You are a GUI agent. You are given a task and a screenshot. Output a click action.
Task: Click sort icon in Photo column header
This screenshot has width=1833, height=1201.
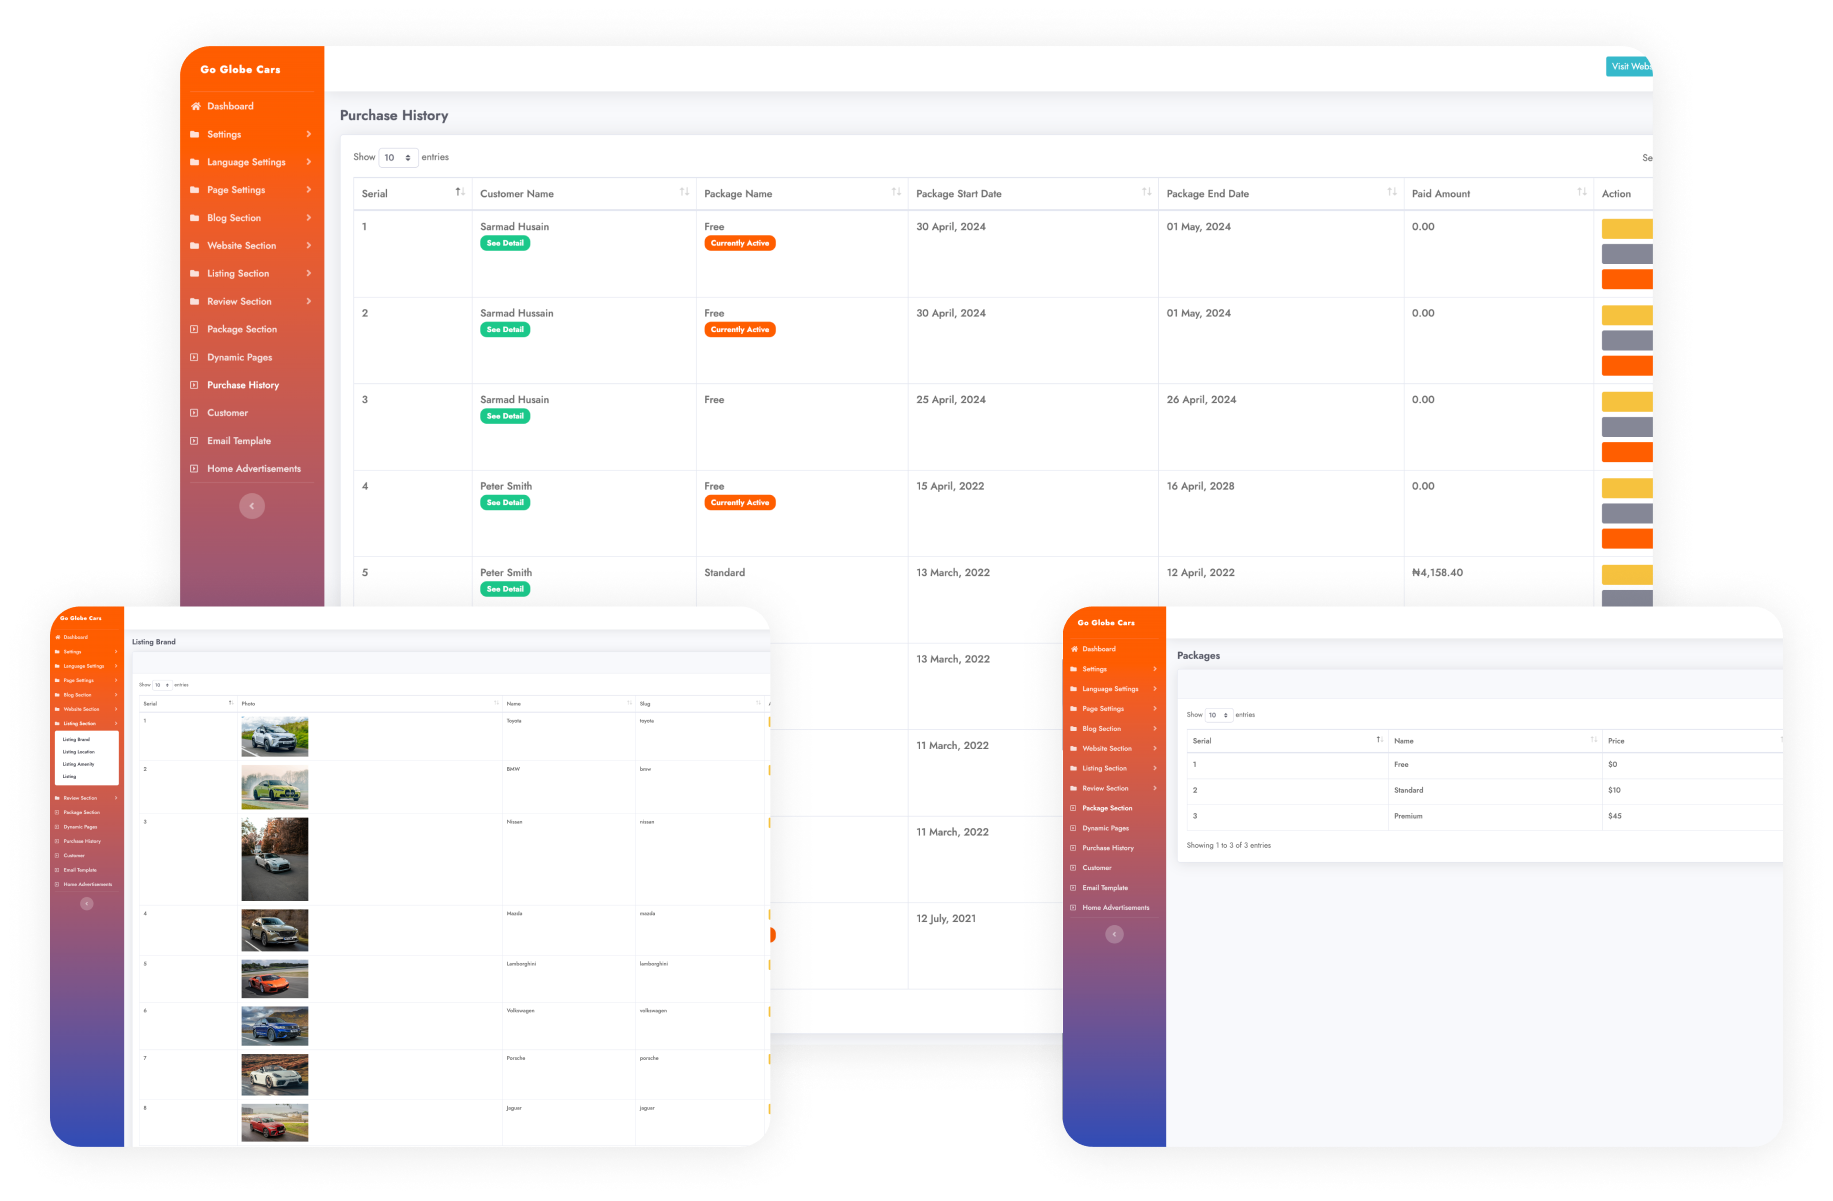point(496,703)
